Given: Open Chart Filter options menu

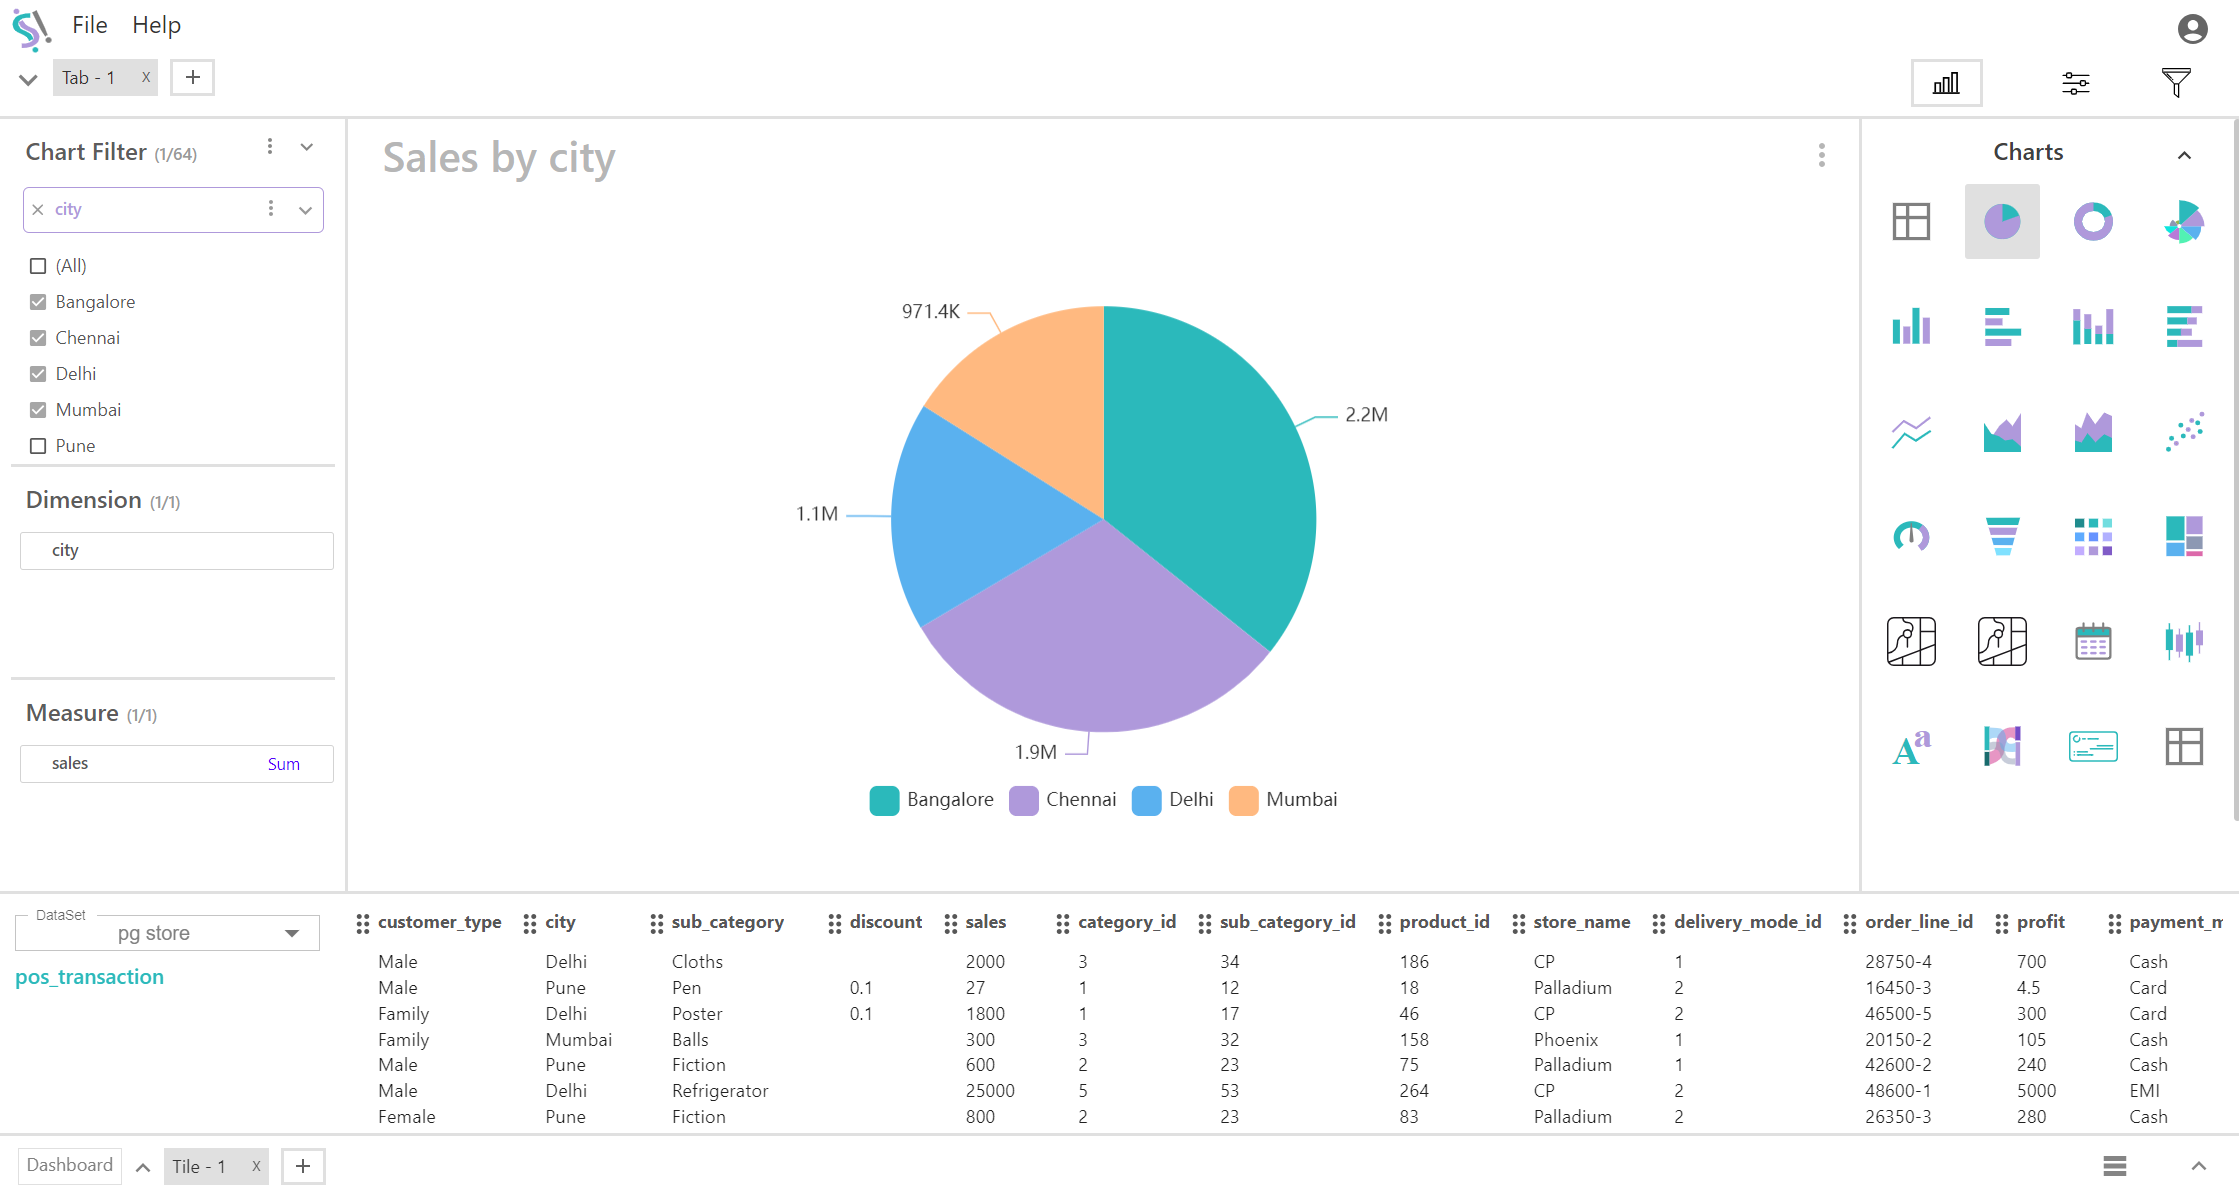Looking at the screenshot, I should coord(270,151).
